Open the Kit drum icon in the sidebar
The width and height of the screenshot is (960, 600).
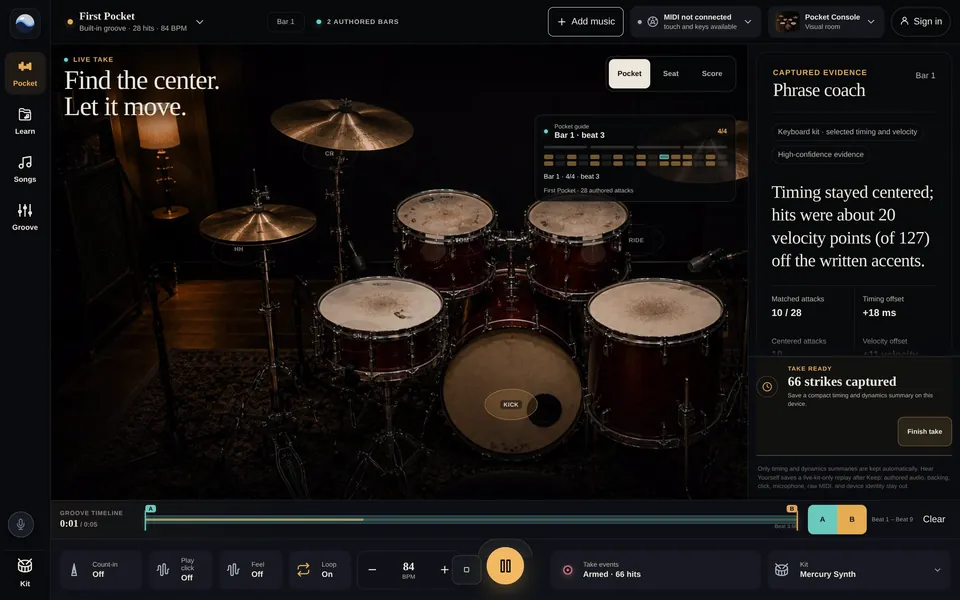click(x=24, y=571)
